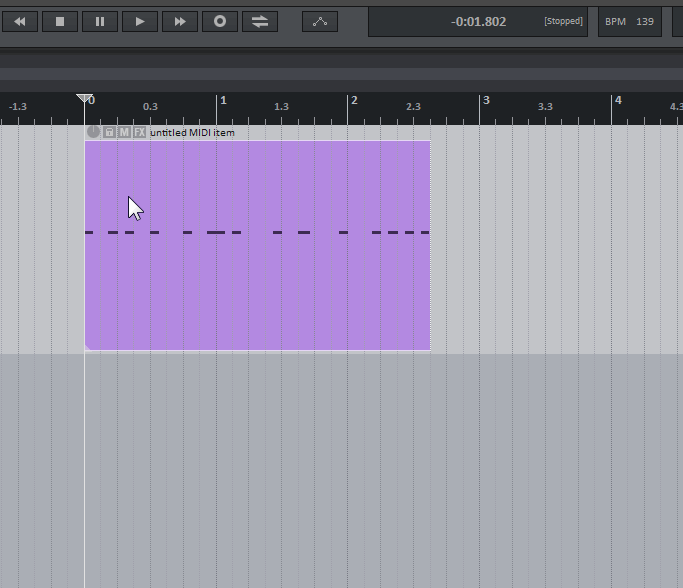Screen dimensions: 683x588
Task: Click the time position display
Action: coord(478,21)
